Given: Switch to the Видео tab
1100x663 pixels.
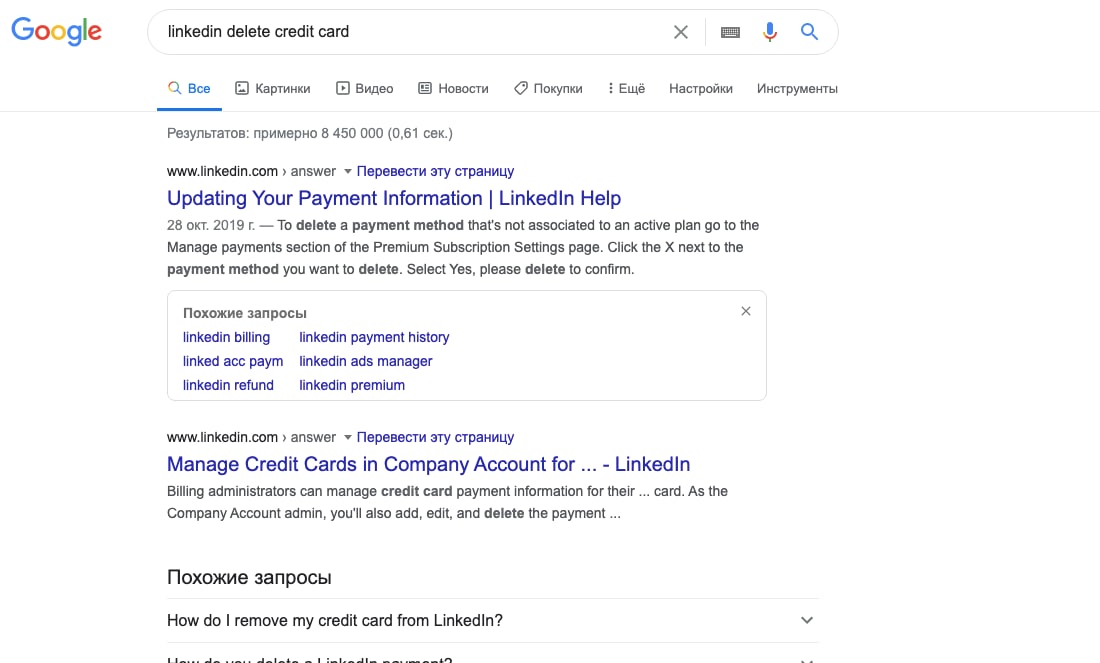Looking at the screenshot, I should pyautogui.click(x=364, y=88).
